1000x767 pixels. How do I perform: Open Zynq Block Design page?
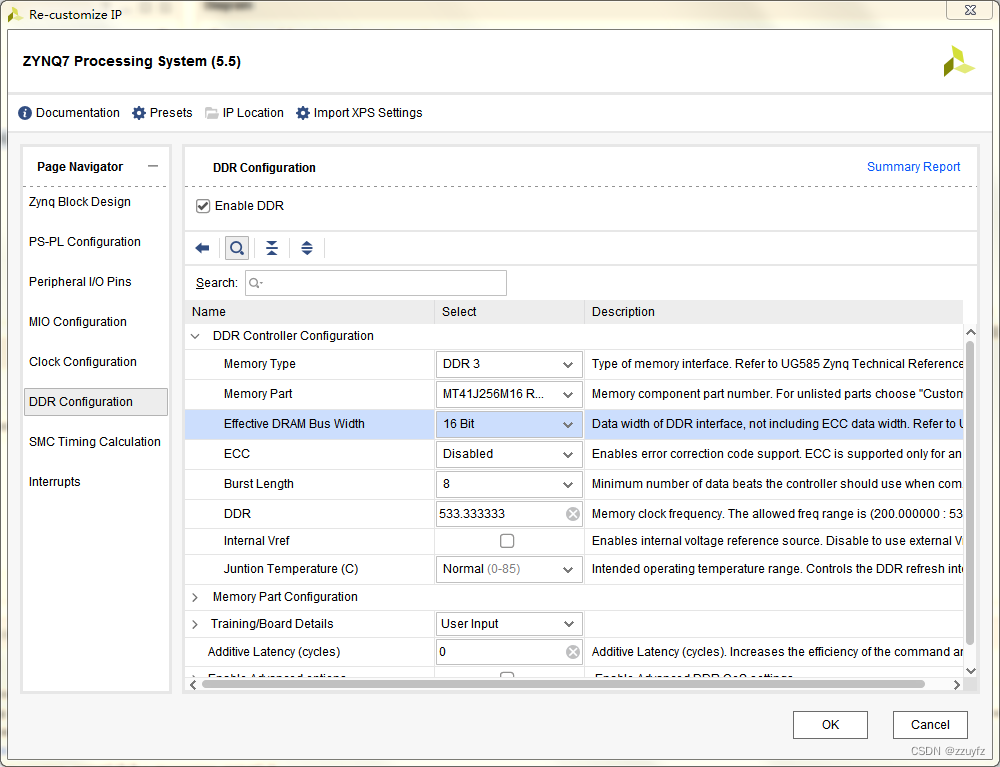coord(80,201)
